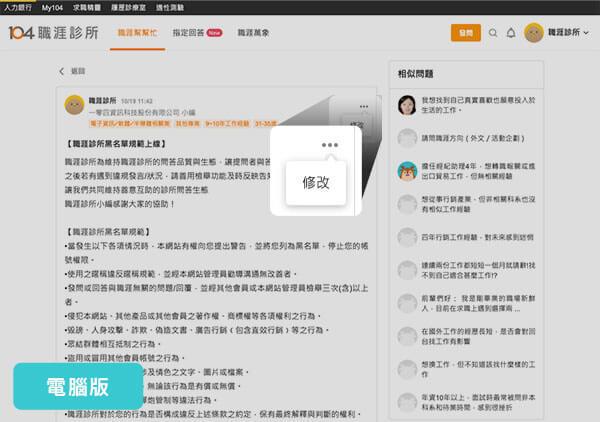Open the notification bell icon
The image size is (600, 422).
511,33
